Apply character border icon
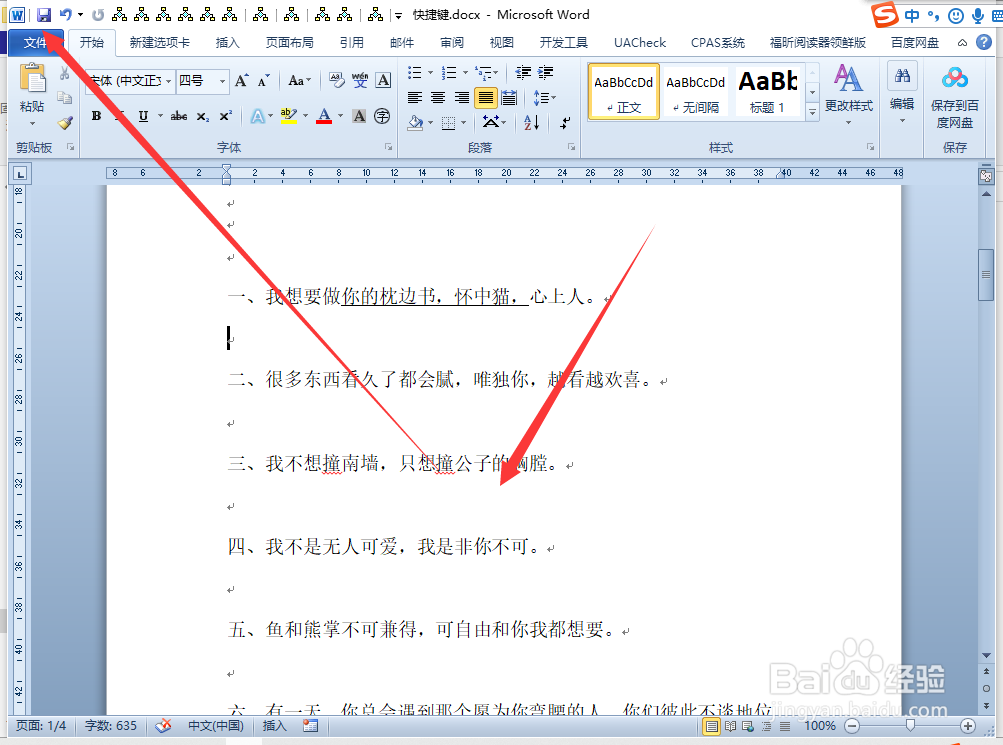 383,80
